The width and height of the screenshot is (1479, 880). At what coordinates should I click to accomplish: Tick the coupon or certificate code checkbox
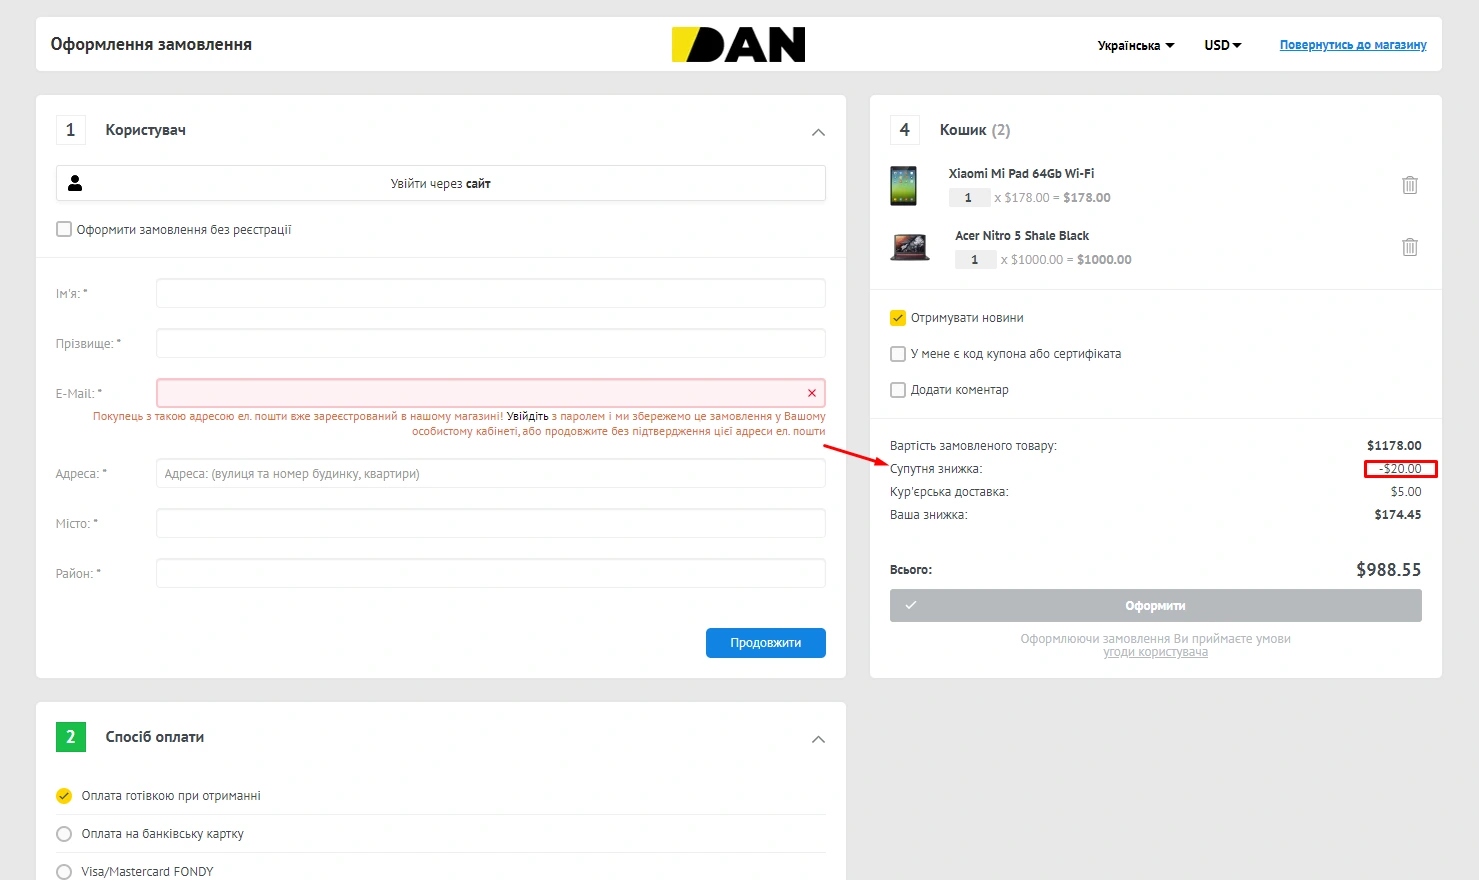click(898, 354)
